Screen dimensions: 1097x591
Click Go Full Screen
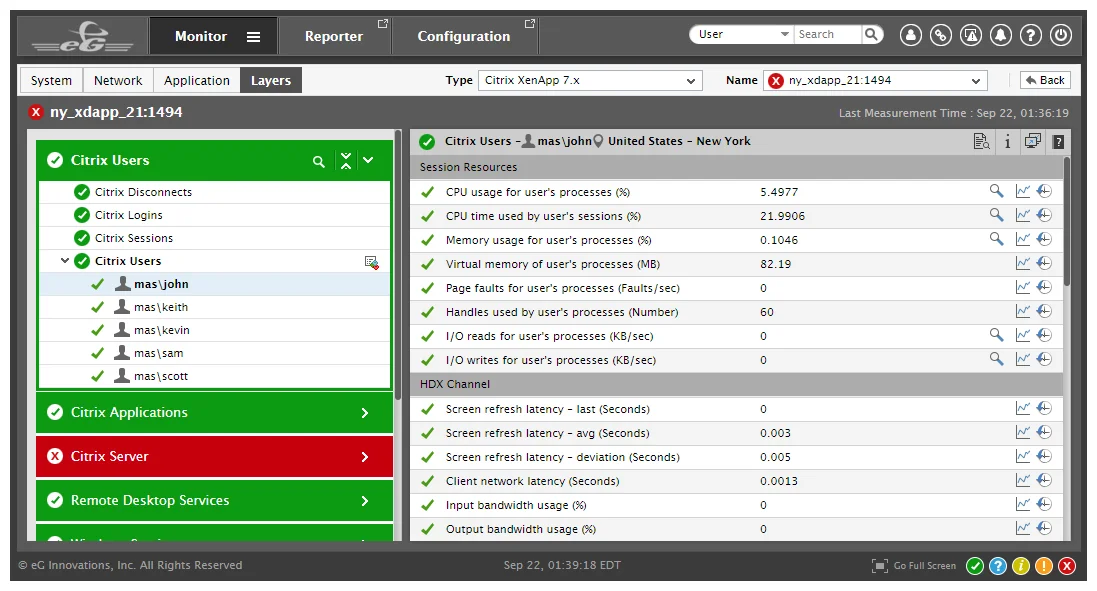pos(914,566)
